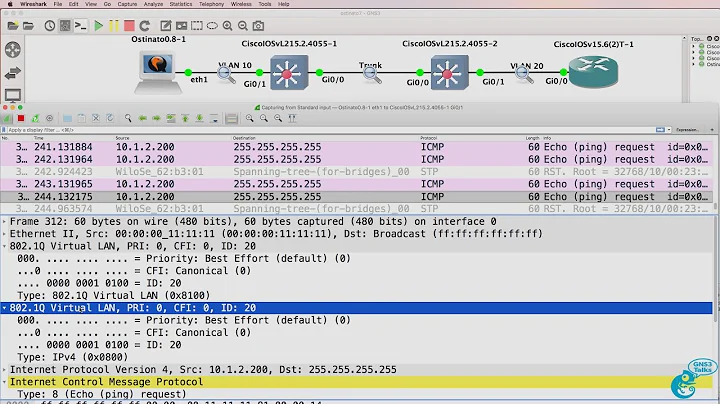
Task: Take a screenshot with camera icon
Action: [x=259, y=26]
